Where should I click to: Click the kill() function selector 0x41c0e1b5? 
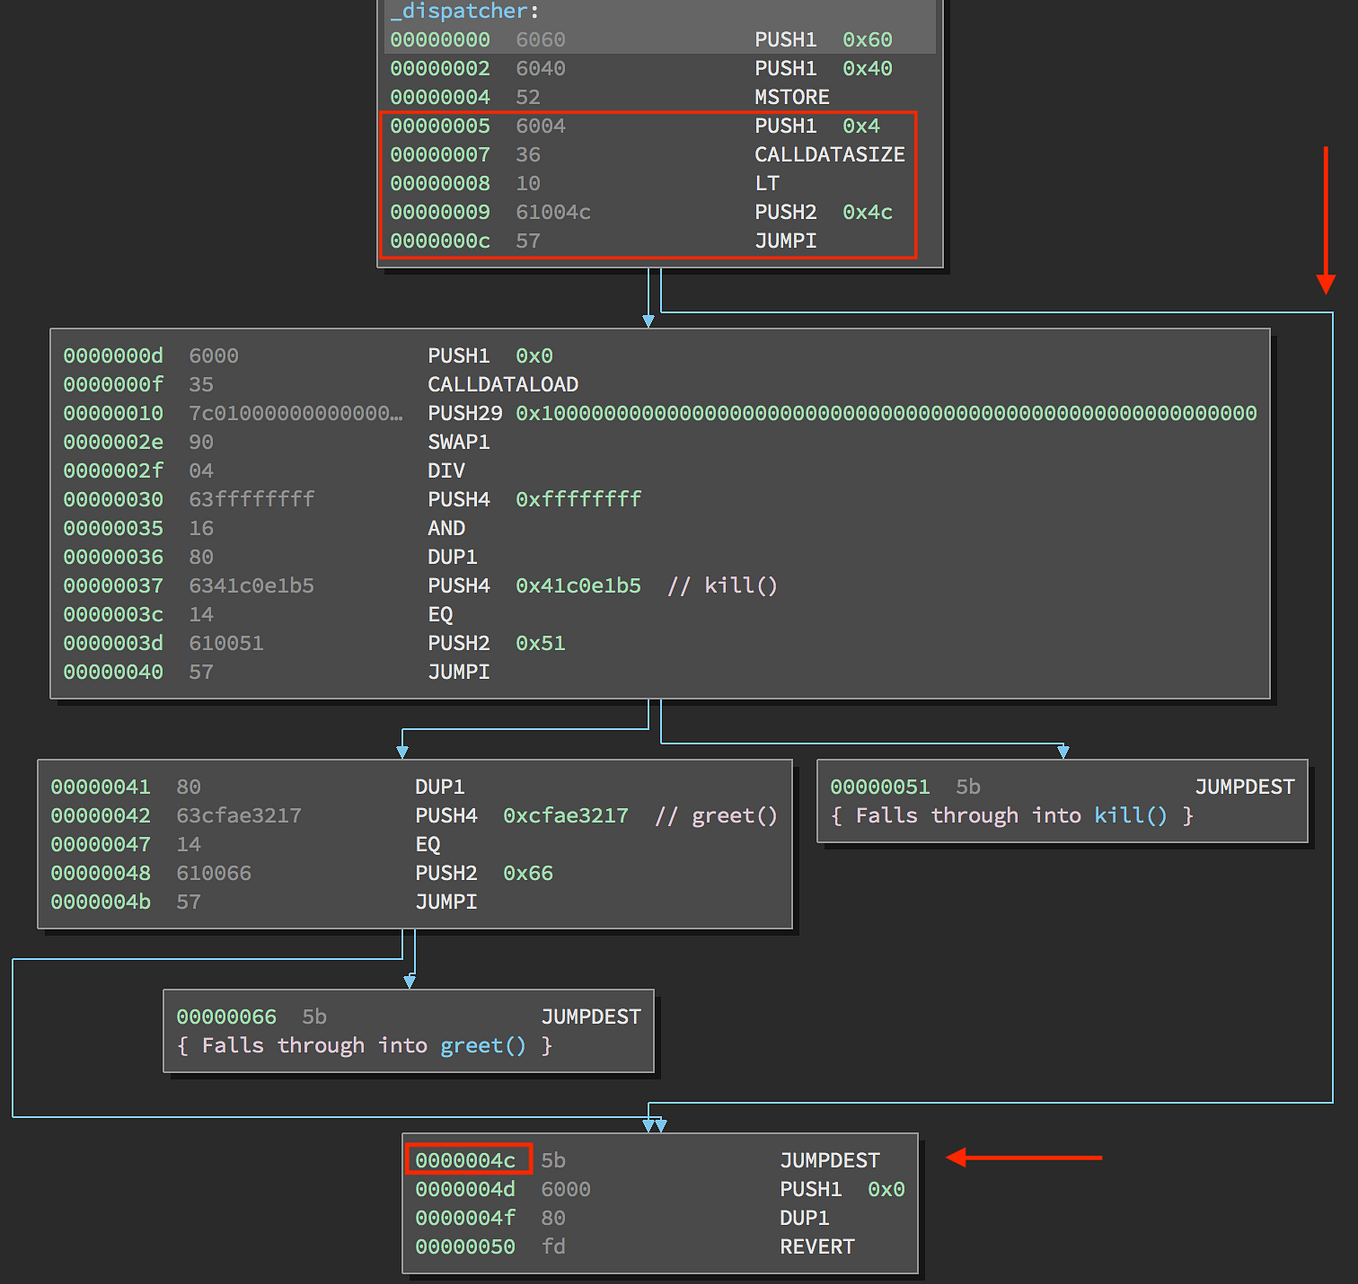point(578,585)
